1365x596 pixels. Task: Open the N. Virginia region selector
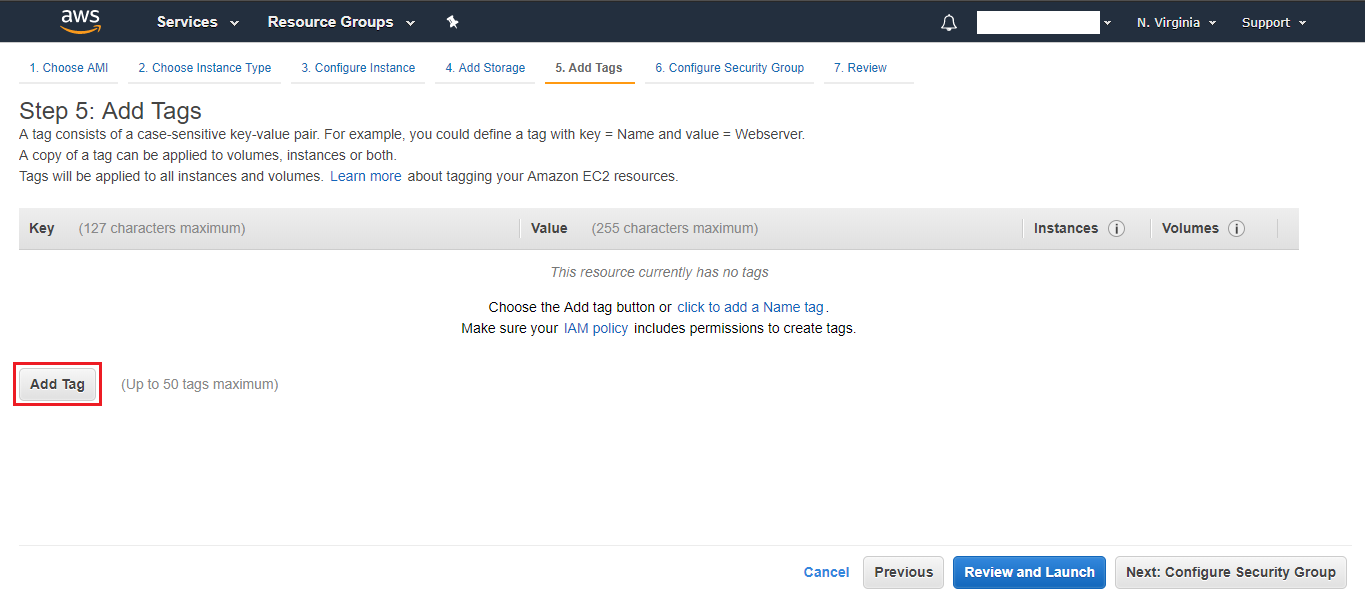pos(1176,22)
